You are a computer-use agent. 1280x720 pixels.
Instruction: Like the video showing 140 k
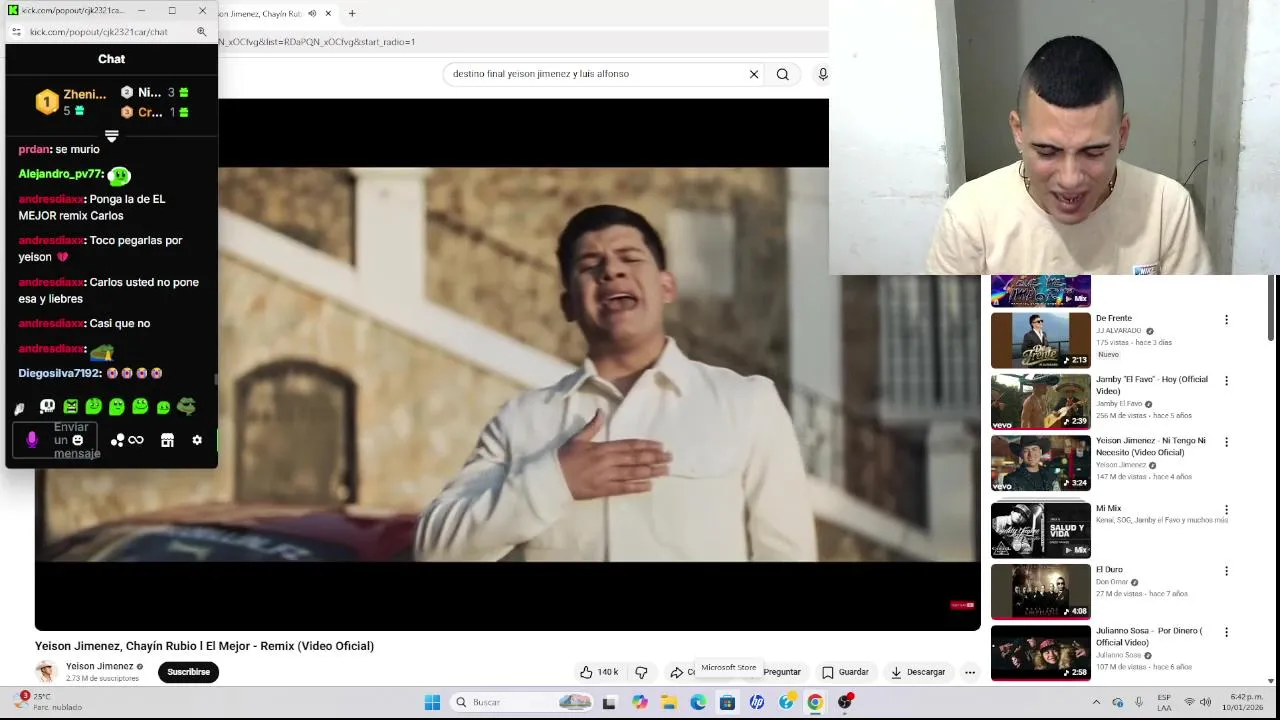(x=599, y=672)
